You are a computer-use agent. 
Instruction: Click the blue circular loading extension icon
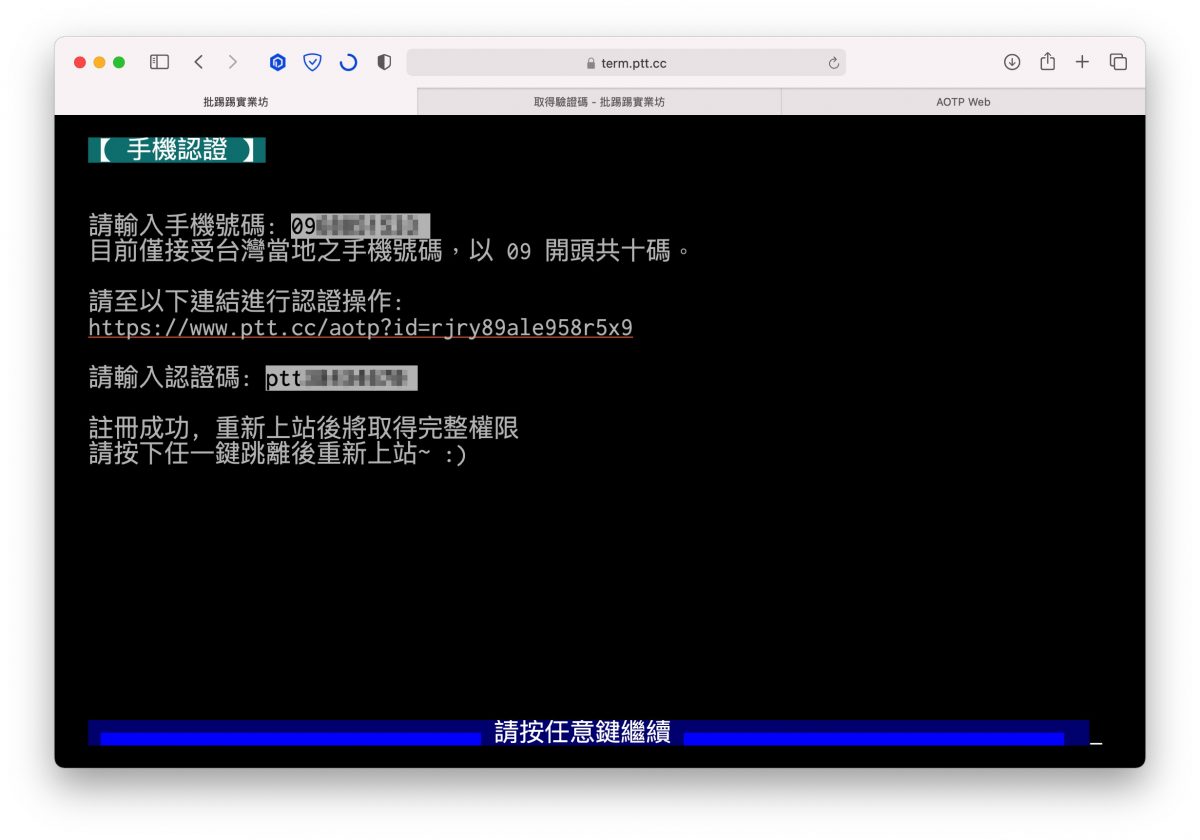pyautogui.click(x=348, y=62)
